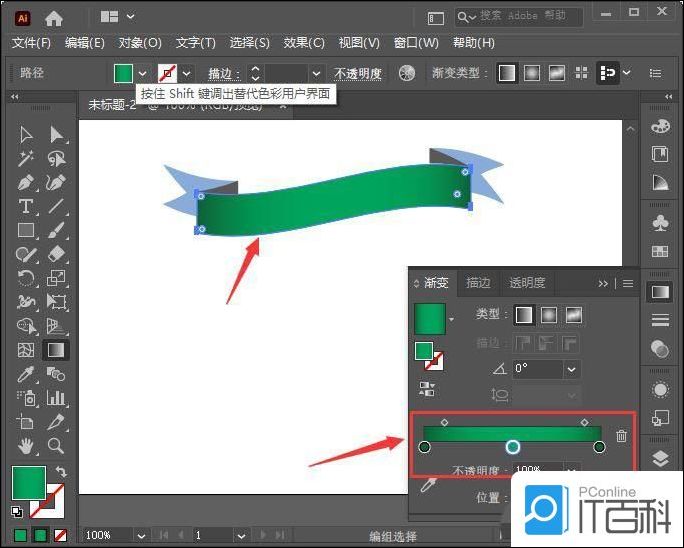The width and height of the screenshot is (684, 548).
Task: Select the Eraser tool
Action: 56,254
